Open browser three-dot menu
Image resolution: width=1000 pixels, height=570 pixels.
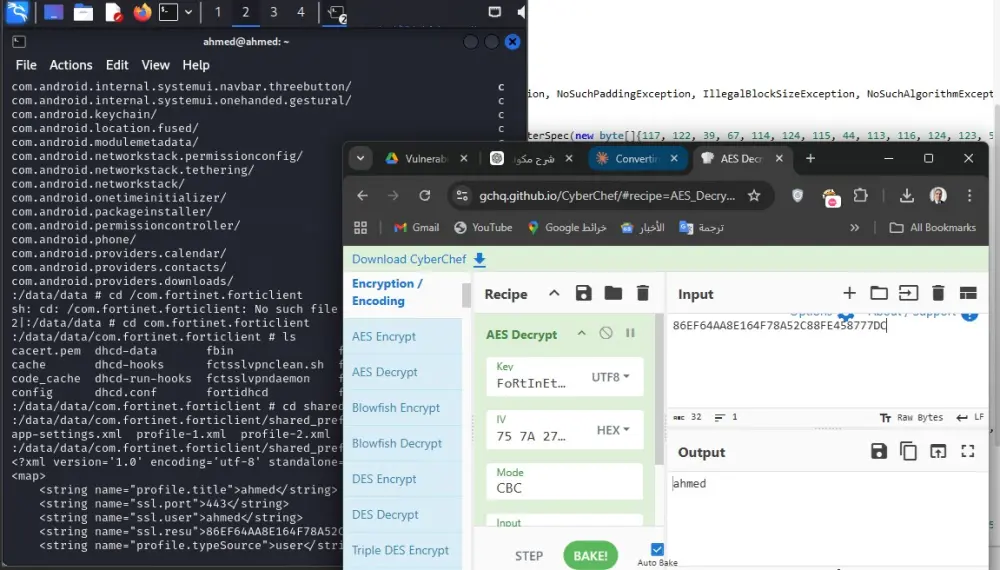coord(969,196)
